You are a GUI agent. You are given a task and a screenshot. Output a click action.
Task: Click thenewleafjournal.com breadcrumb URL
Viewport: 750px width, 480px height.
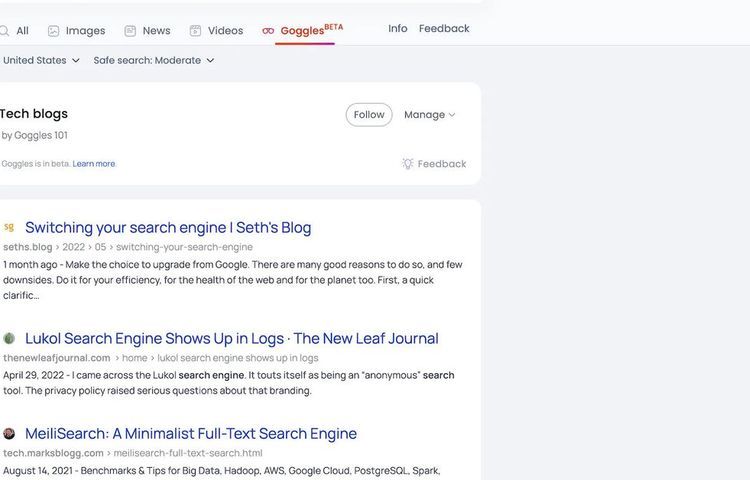pyautogui.click(x=160, y=358)
